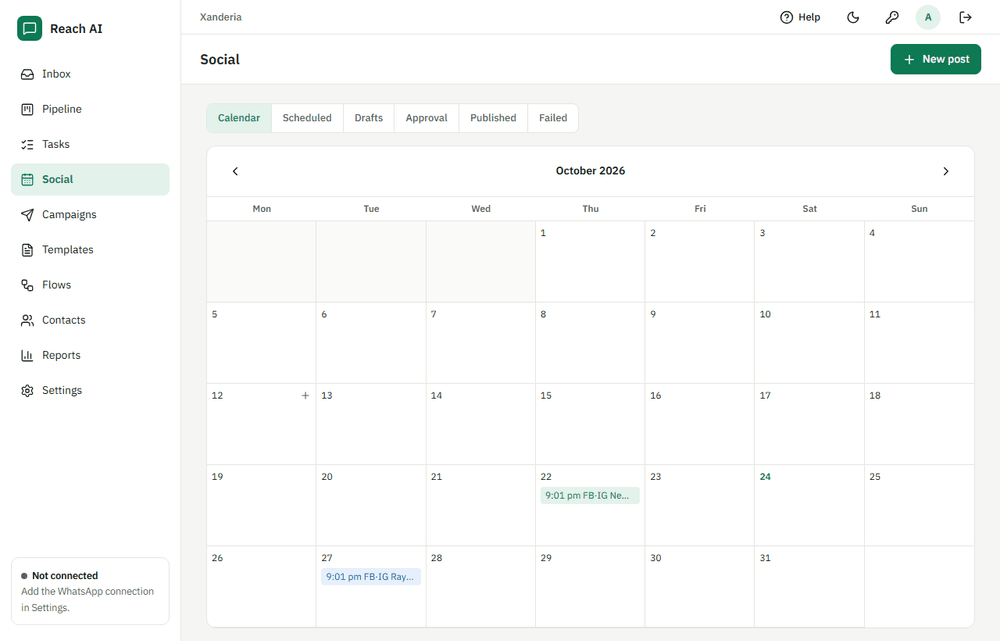1000x641 pixels.
Task: Add a post with plus on day 12
Action: pos(305,395)
